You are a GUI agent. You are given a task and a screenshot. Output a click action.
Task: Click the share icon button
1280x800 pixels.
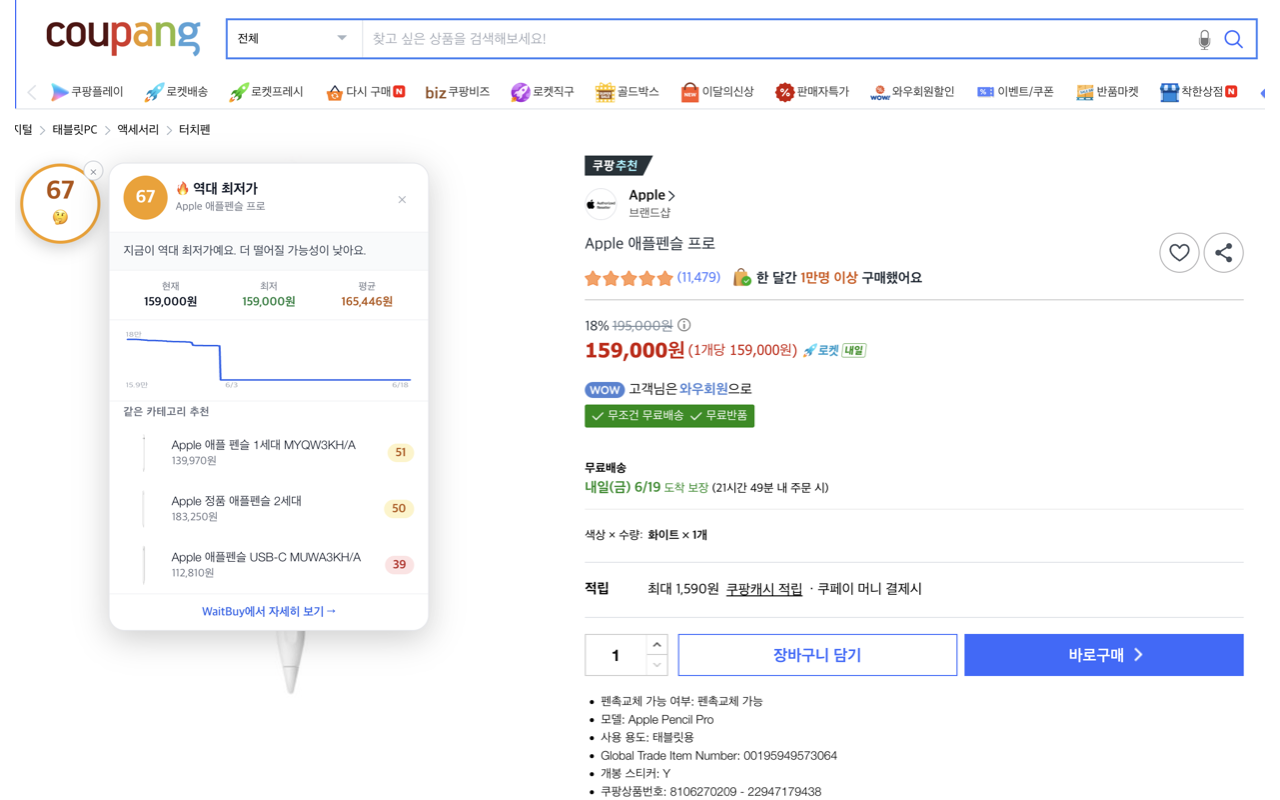click(x=1223, y=253)
